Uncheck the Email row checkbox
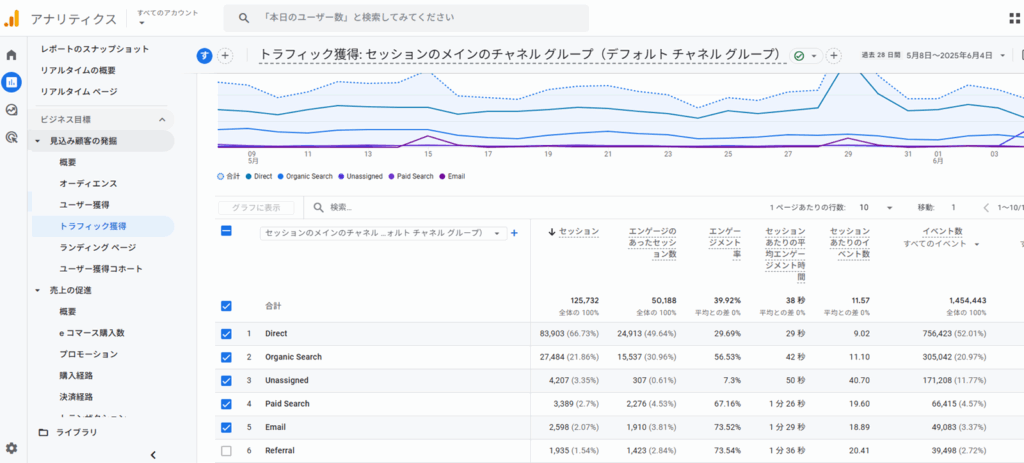 point(226,428)
